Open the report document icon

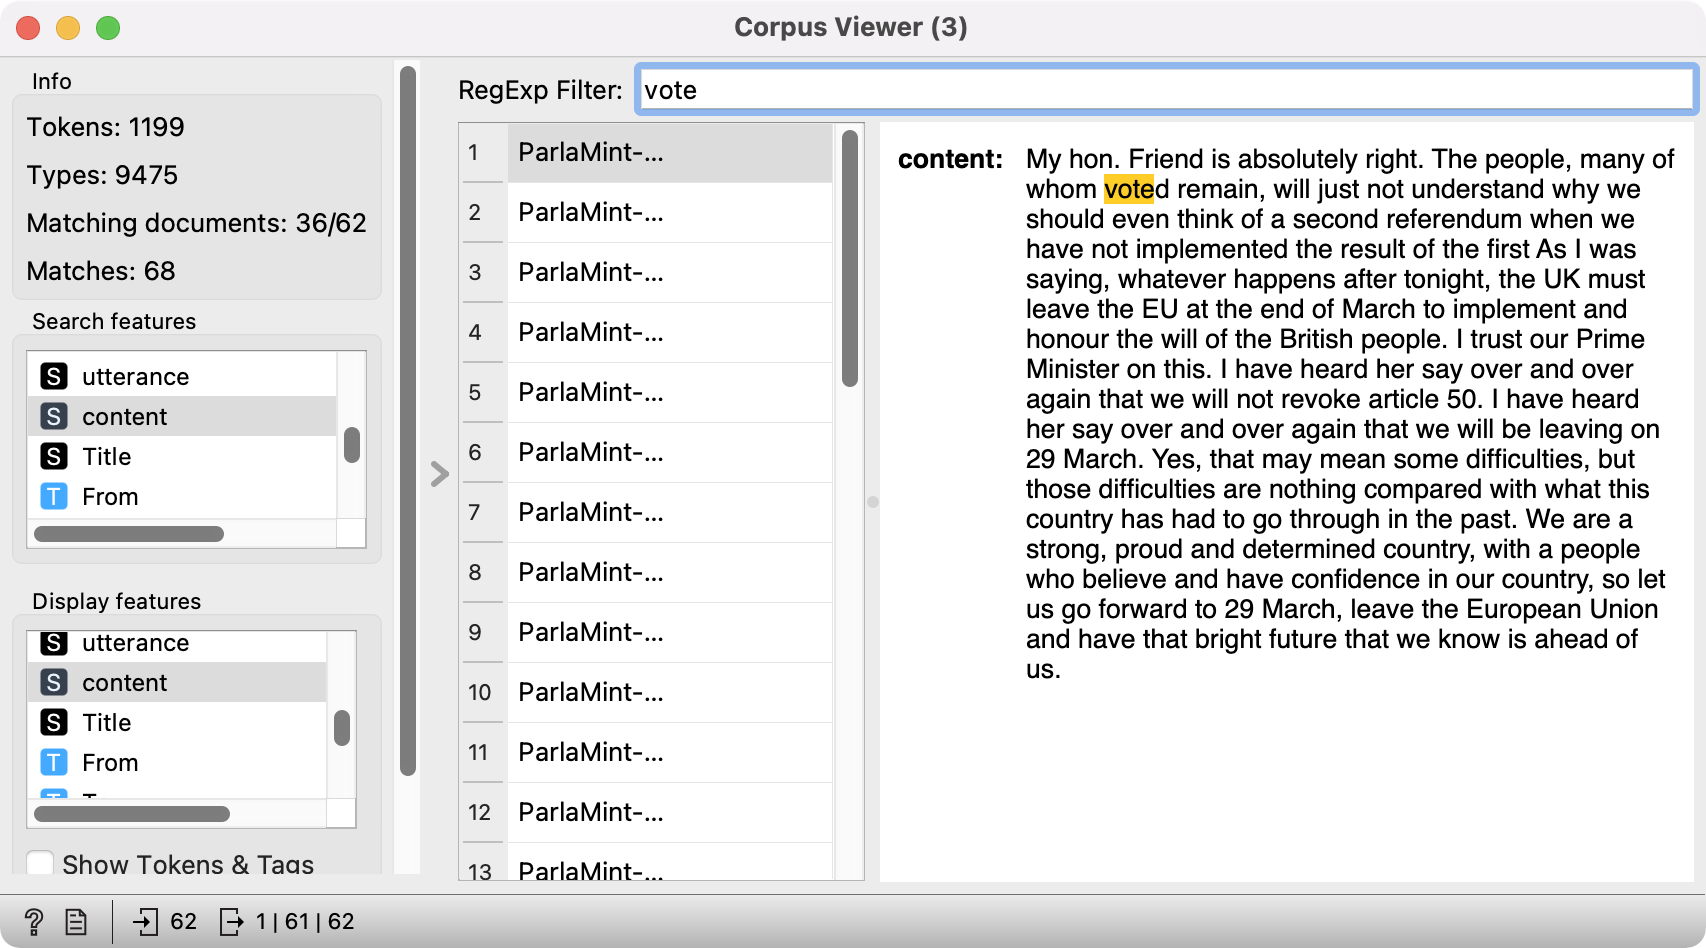[76, 921]
